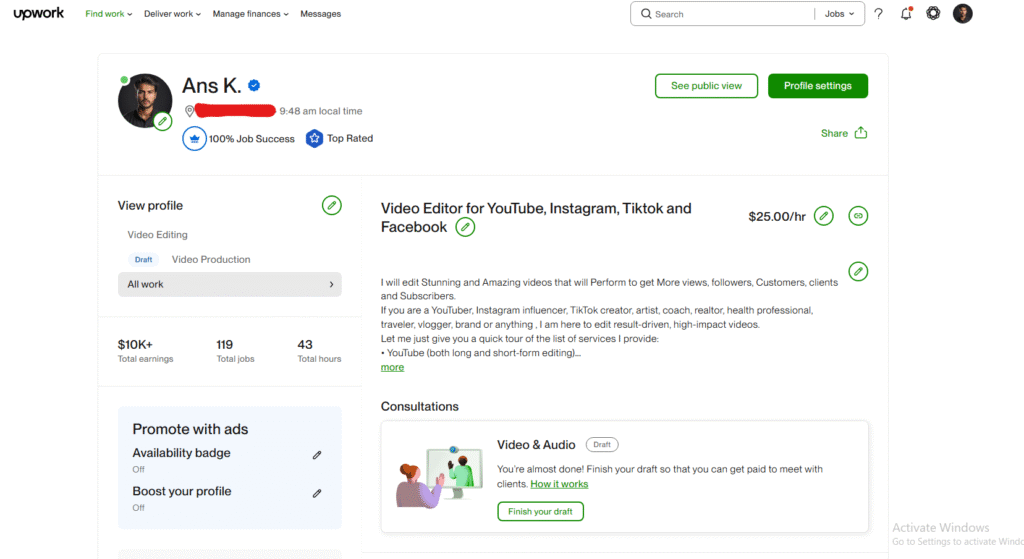Open the notifications bell icon
1024x559 pixels.
[906, 14]
